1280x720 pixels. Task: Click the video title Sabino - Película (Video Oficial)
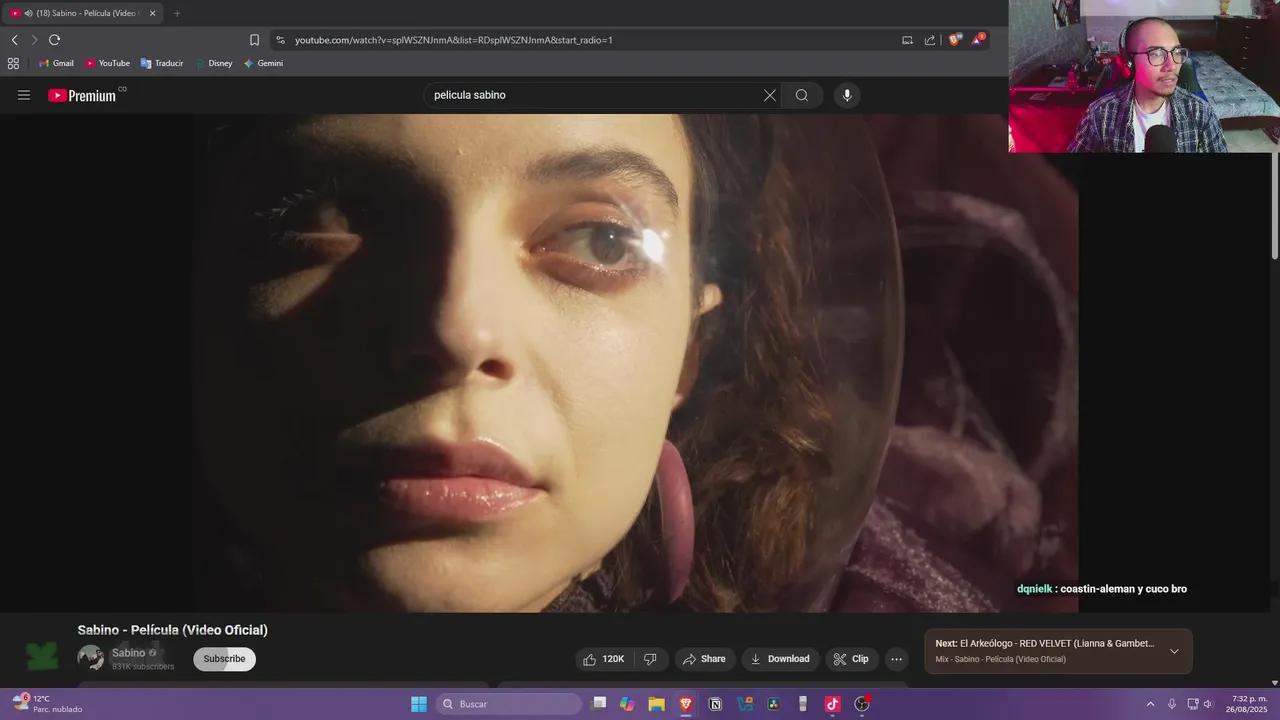173,630
